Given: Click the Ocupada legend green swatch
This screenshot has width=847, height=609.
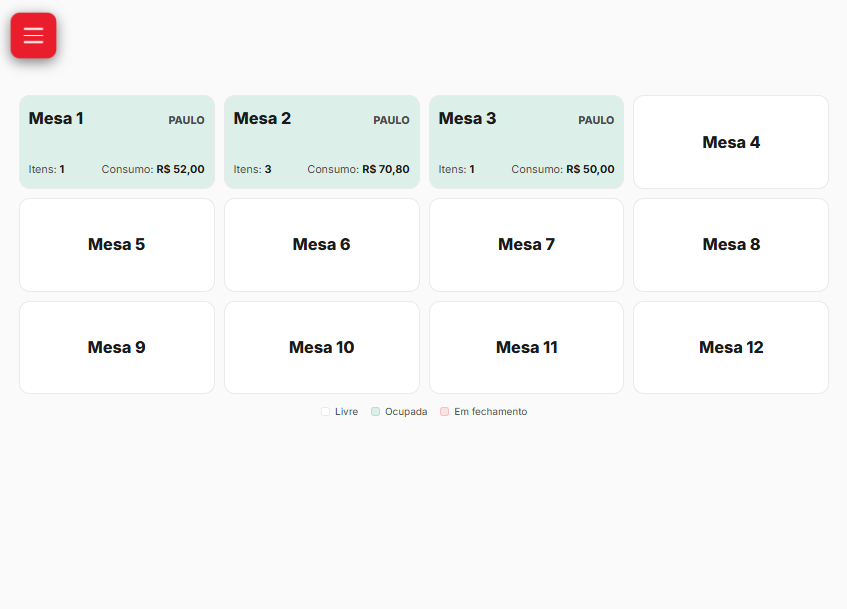Looking at the screenshot, I should coord(375,412).
